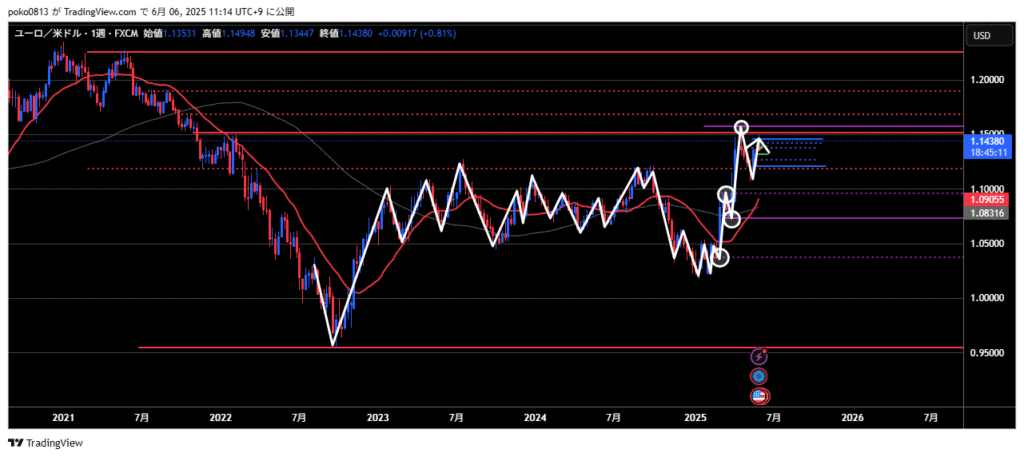Open the USD currency selector
The image size is (1024, 457).
[x=981, y=36]
